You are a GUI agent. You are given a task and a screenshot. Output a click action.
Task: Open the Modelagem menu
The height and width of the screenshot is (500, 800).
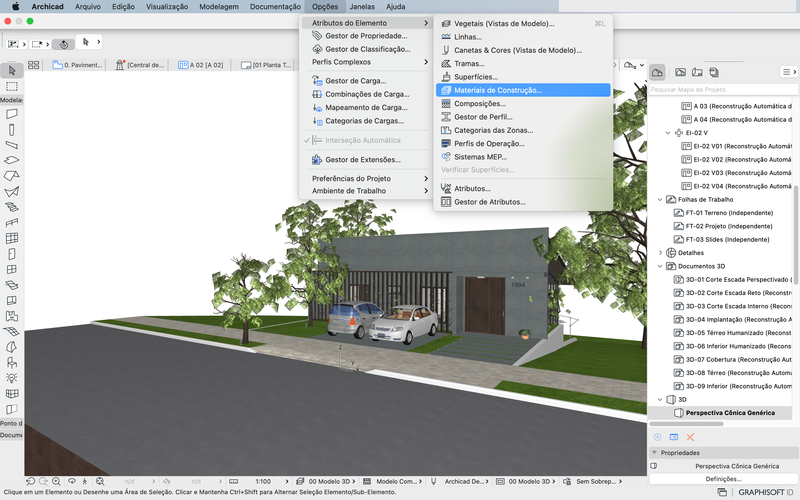219,7
